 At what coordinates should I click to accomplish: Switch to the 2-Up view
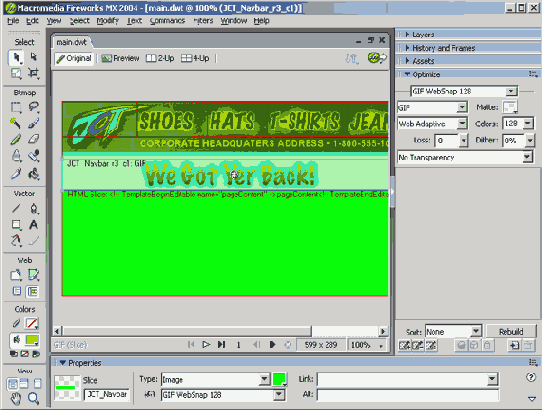click(160, 58)
